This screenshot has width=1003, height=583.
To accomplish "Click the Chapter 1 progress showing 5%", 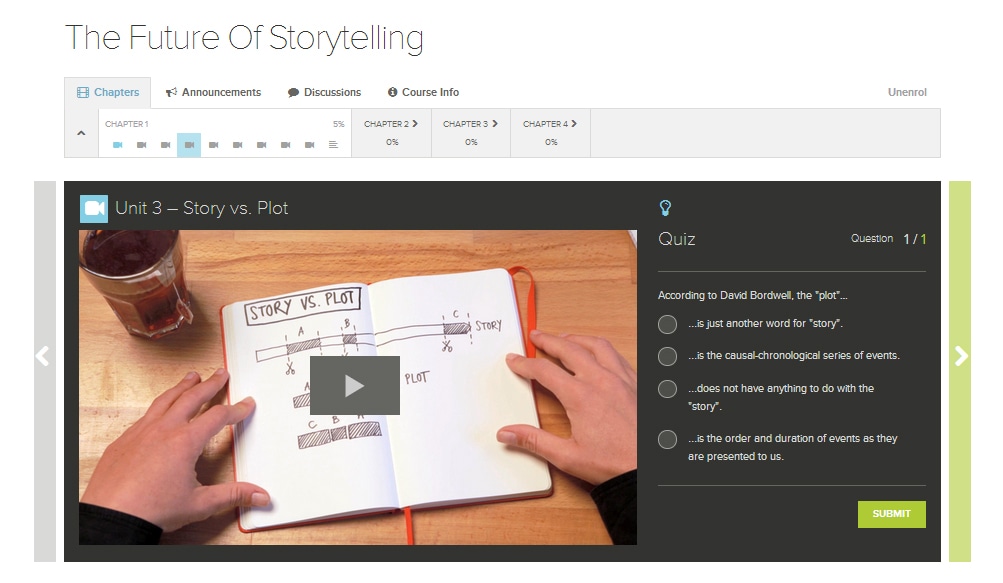I will (x=337, y=124).
